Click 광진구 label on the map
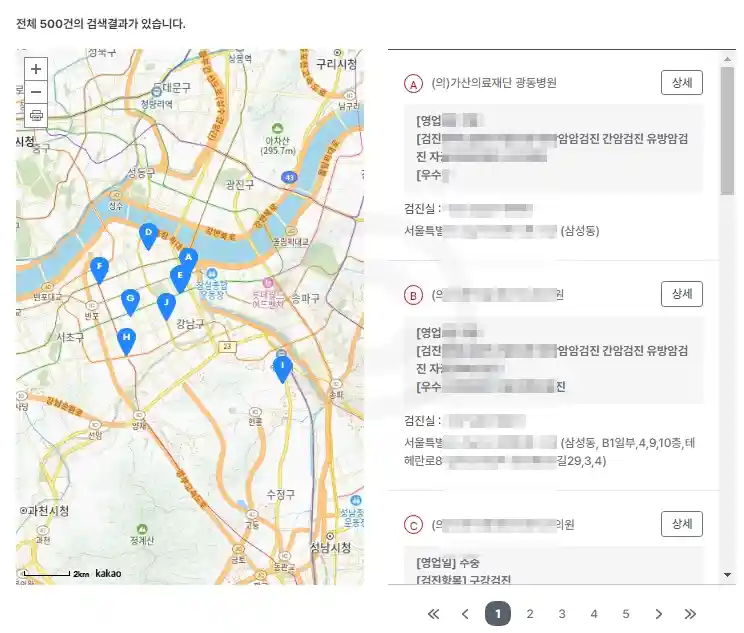Screen dimensions: 744x633 pyautogui.click(x=240, y=185)
